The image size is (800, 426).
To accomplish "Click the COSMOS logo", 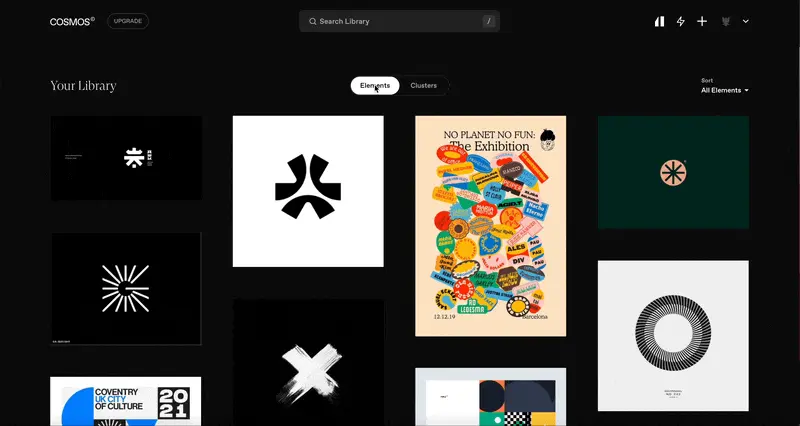I will pyautogui.click(x=72, y=21).
